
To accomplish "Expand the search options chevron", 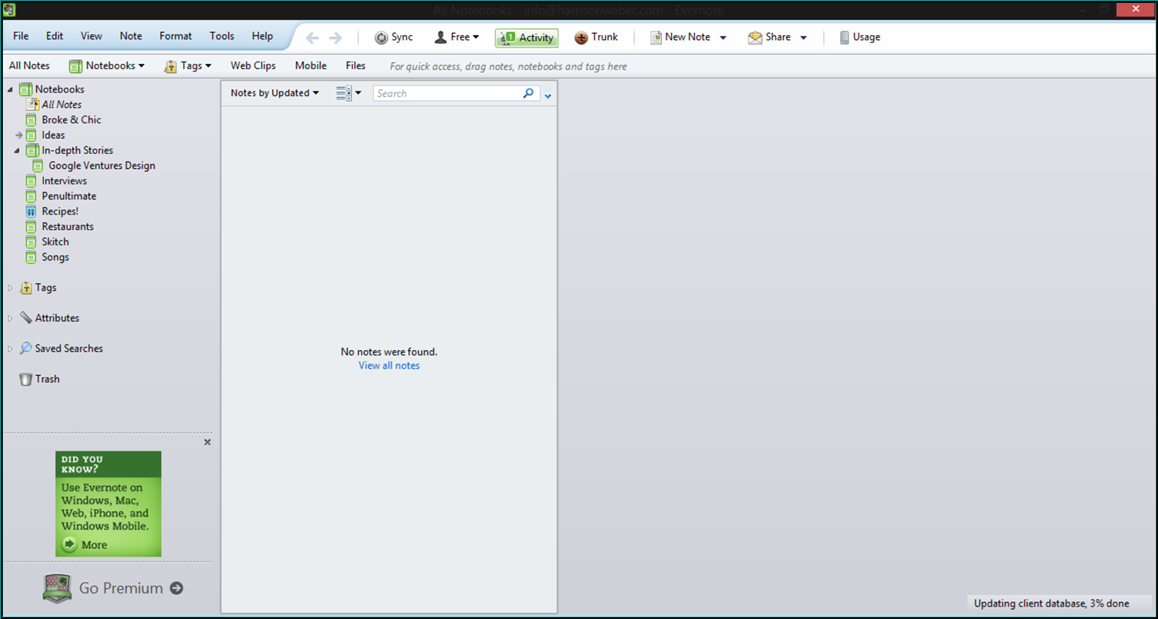I will (x=548, y=96).
